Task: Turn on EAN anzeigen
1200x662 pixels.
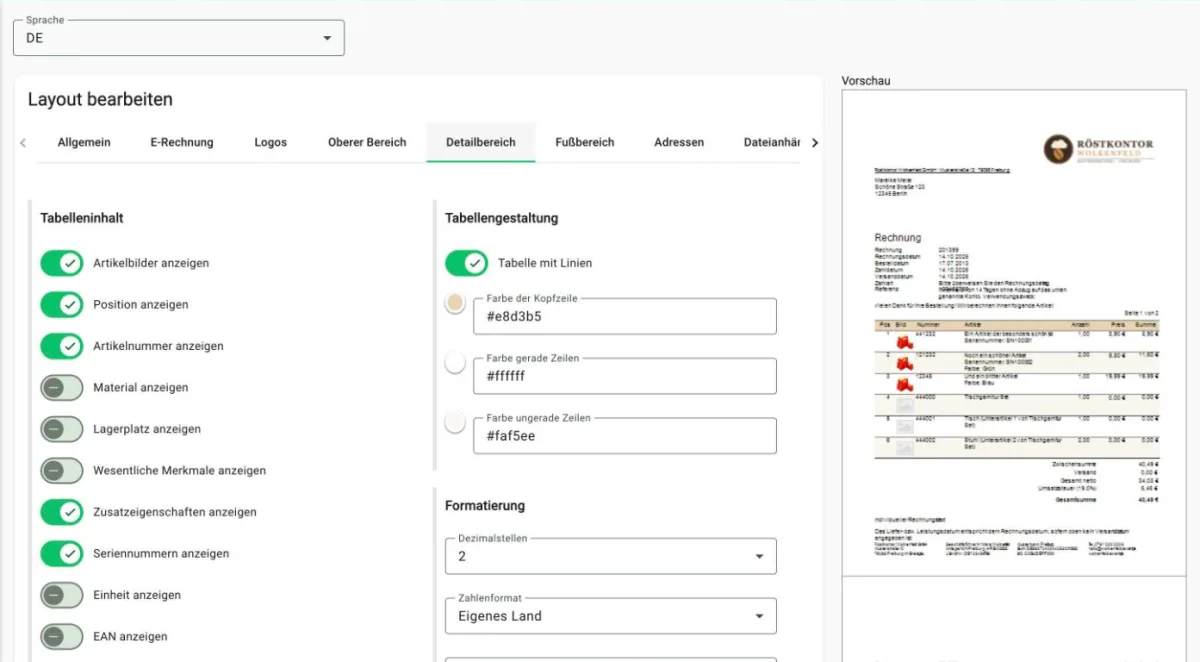Action: [62, 637]
